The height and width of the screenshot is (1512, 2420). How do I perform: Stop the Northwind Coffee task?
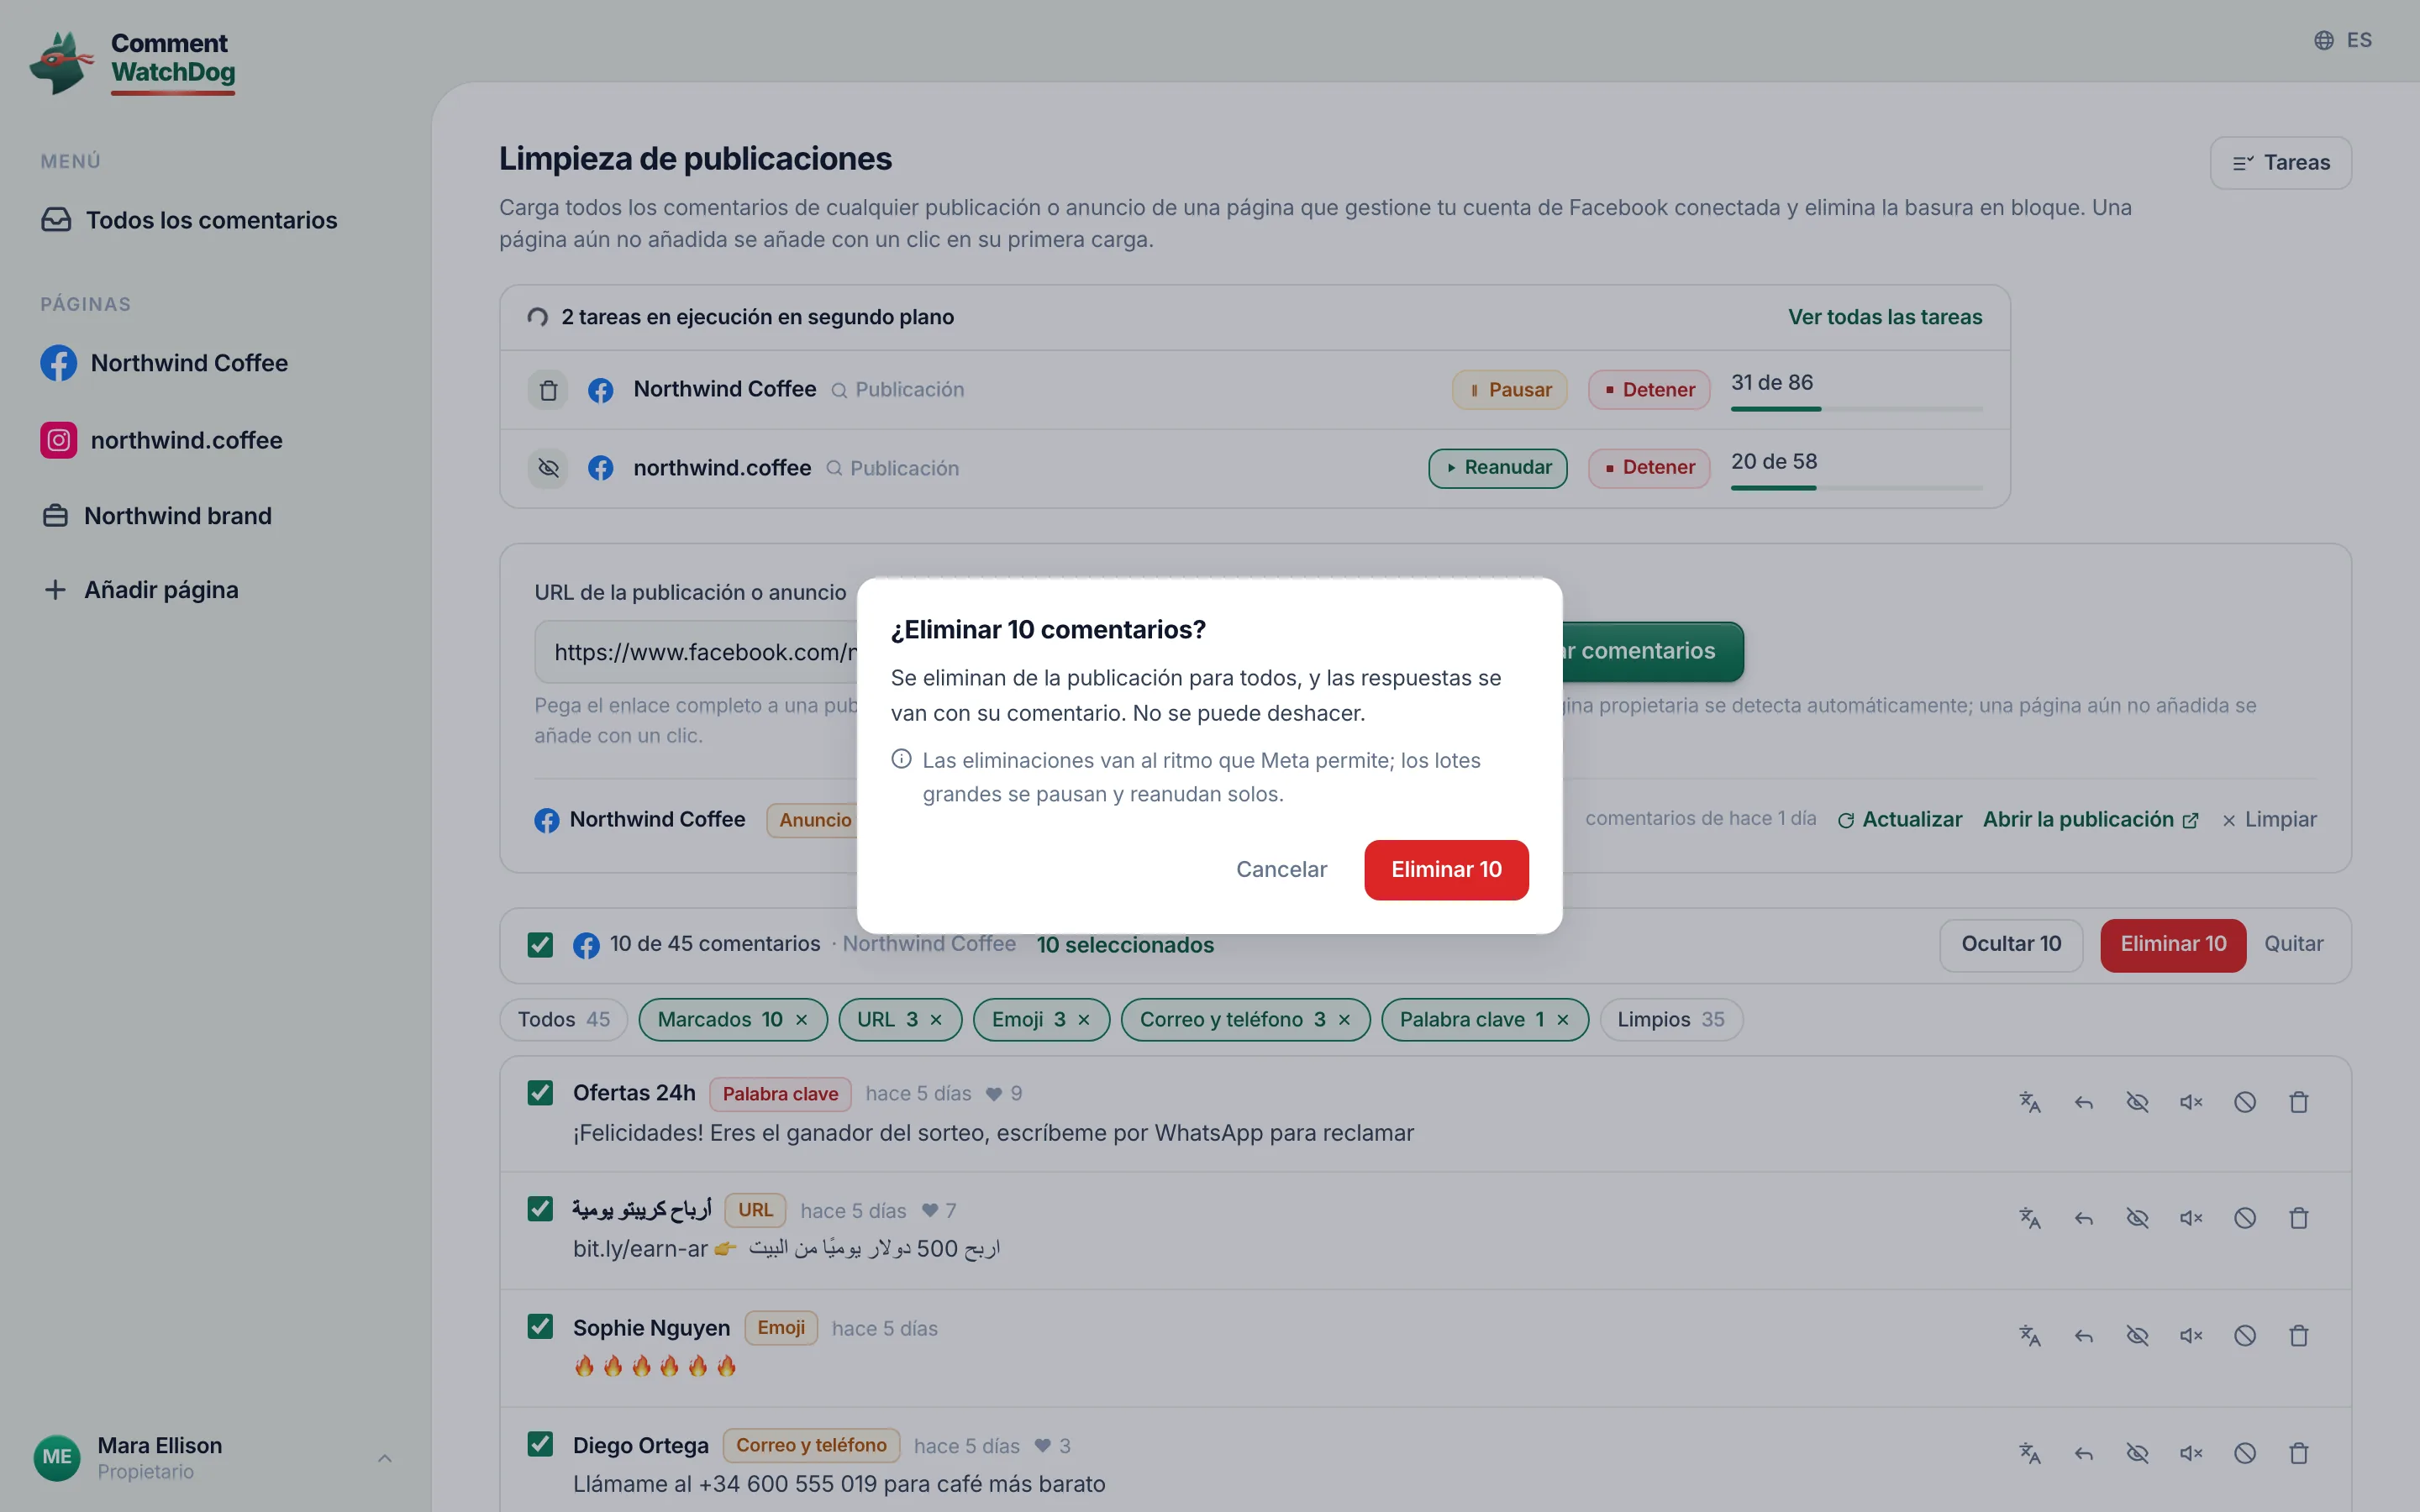[1649, 390]
